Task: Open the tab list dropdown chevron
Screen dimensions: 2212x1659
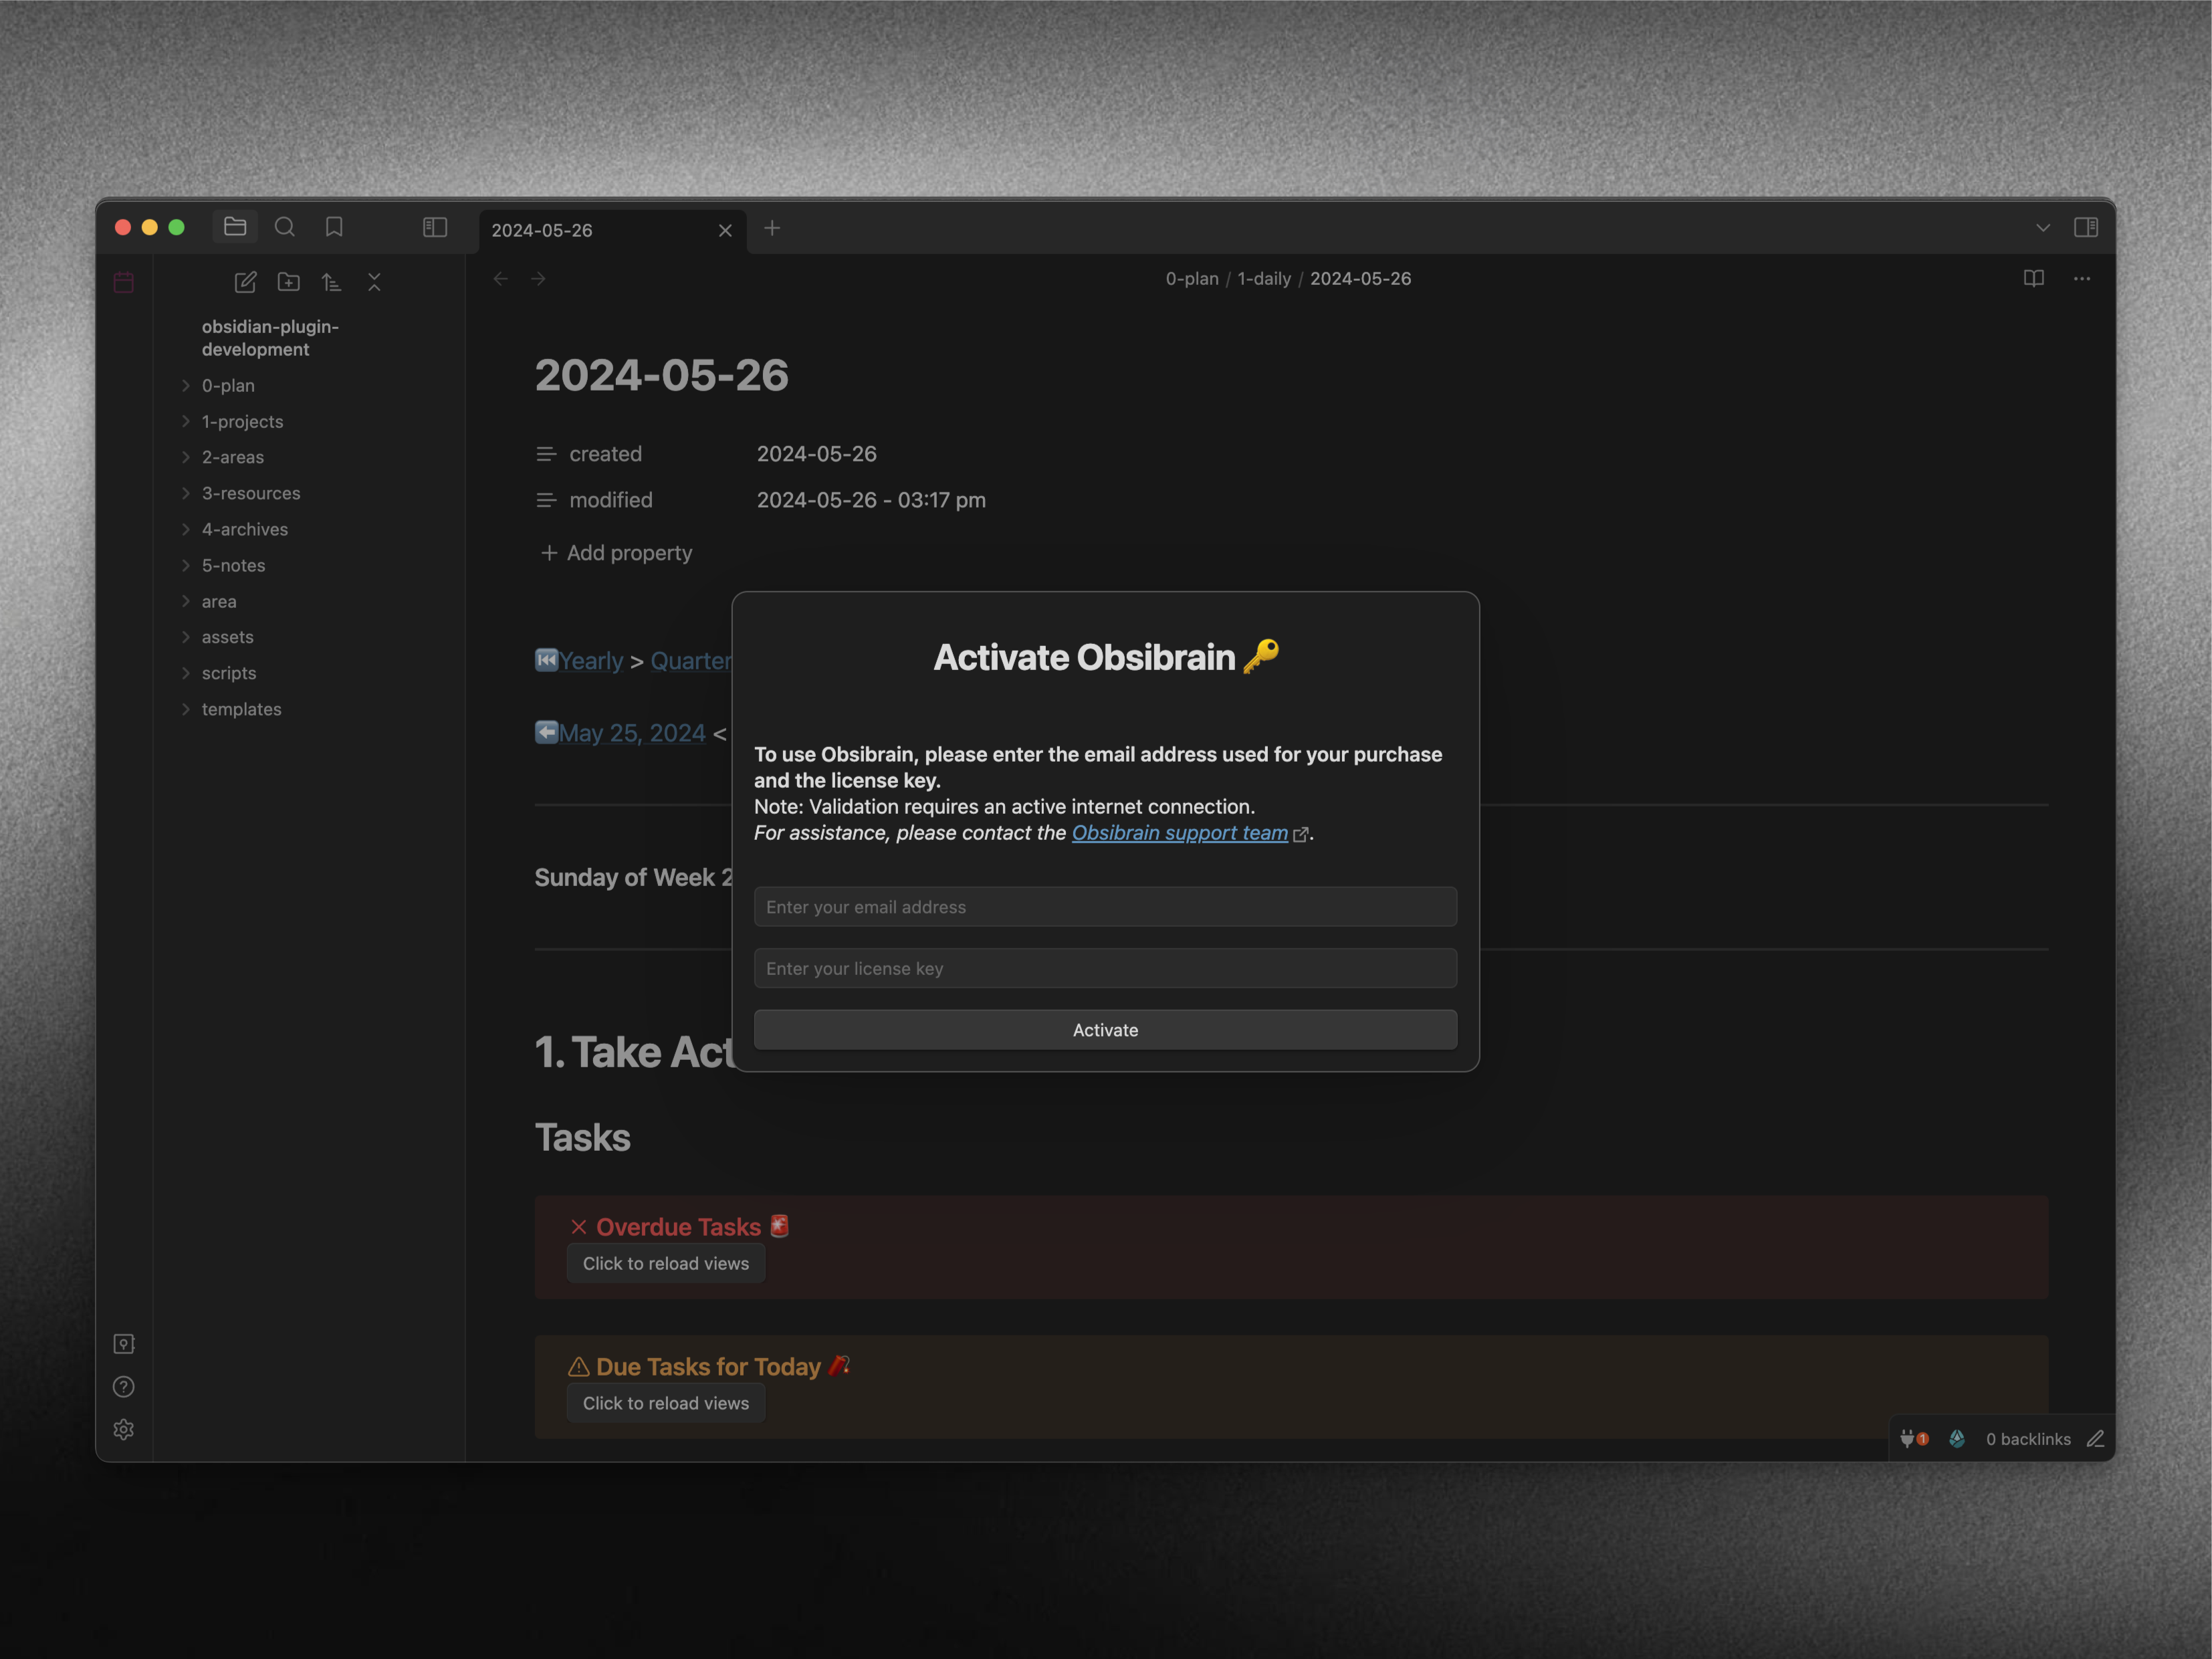Action: pos(2042,228)
